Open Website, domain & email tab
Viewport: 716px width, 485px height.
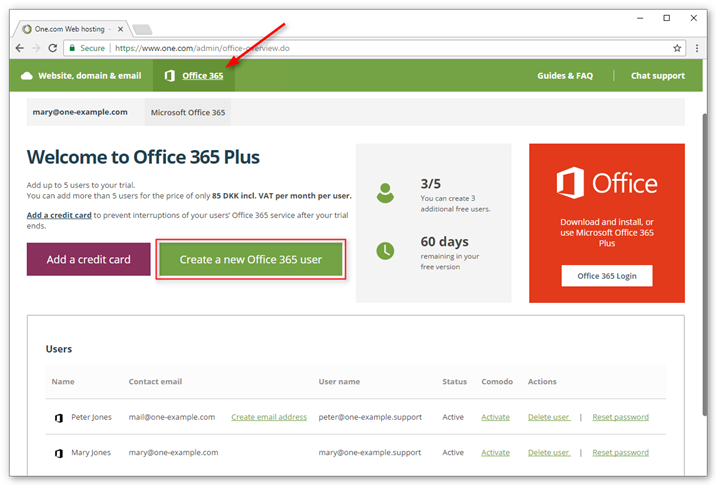pos(81,76)
